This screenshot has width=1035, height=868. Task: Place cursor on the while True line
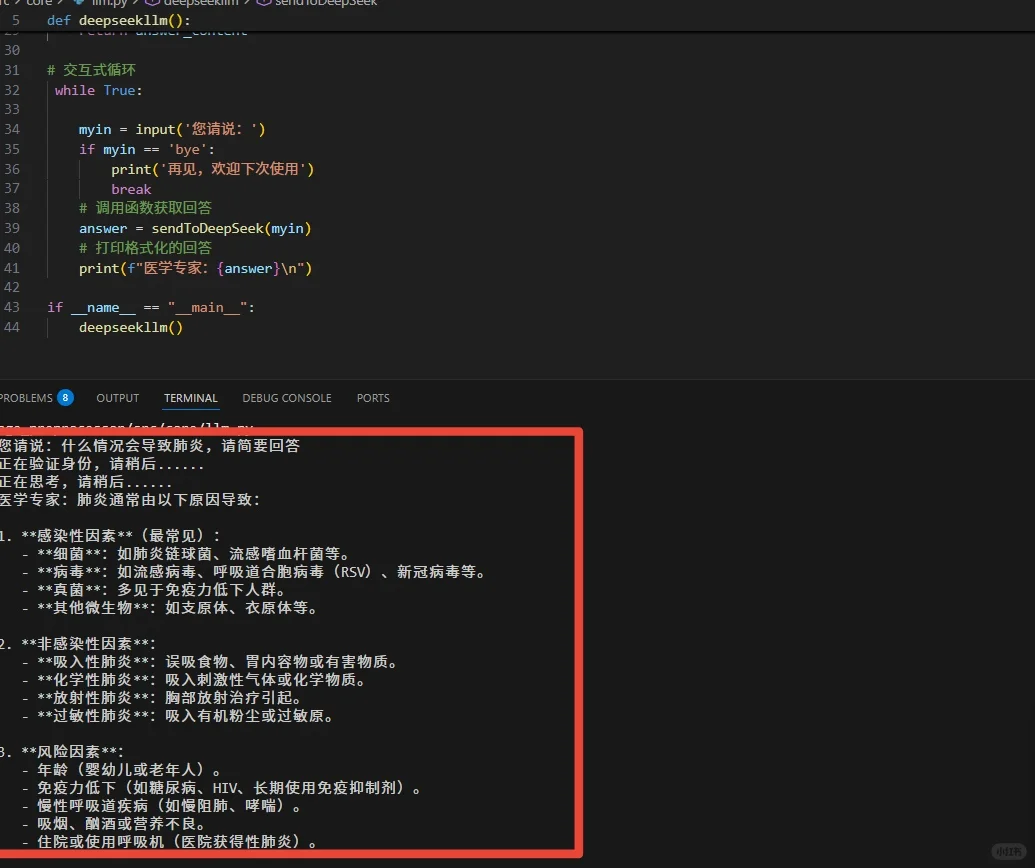tap(98, 90)
